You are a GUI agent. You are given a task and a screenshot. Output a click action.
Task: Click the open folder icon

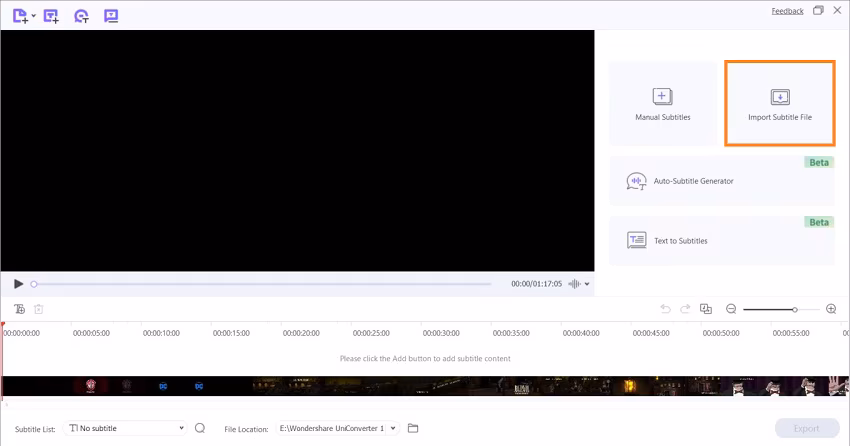pyautogui.click(x=413, y=428)
